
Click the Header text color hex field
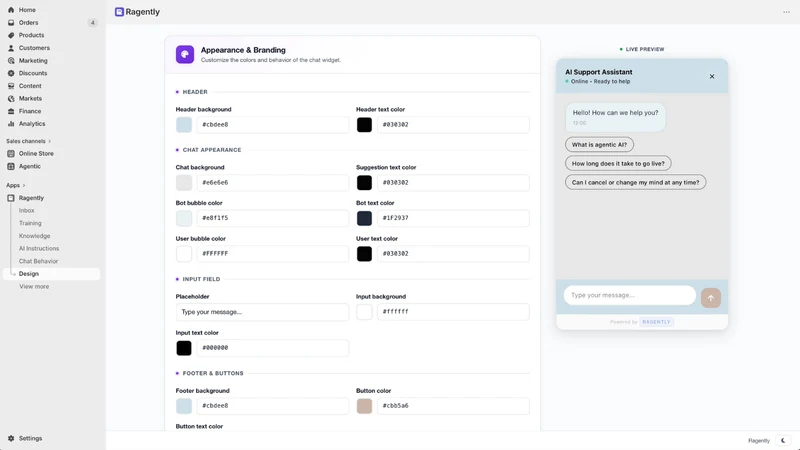(453, 124)
